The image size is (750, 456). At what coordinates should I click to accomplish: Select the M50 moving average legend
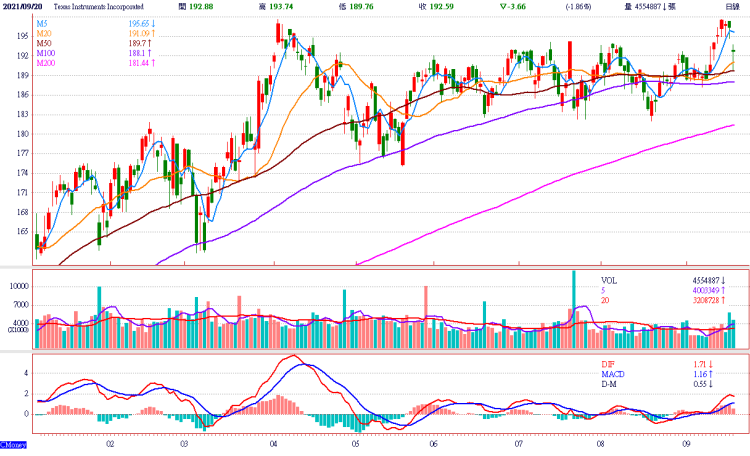[45, 44]
